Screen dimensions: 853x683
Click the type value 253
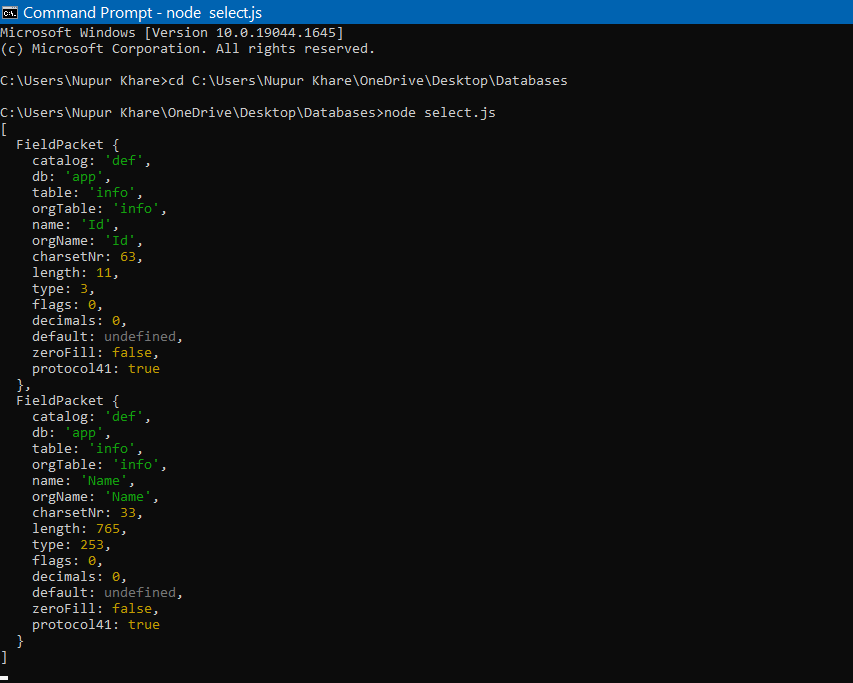(x=94, y=544)
